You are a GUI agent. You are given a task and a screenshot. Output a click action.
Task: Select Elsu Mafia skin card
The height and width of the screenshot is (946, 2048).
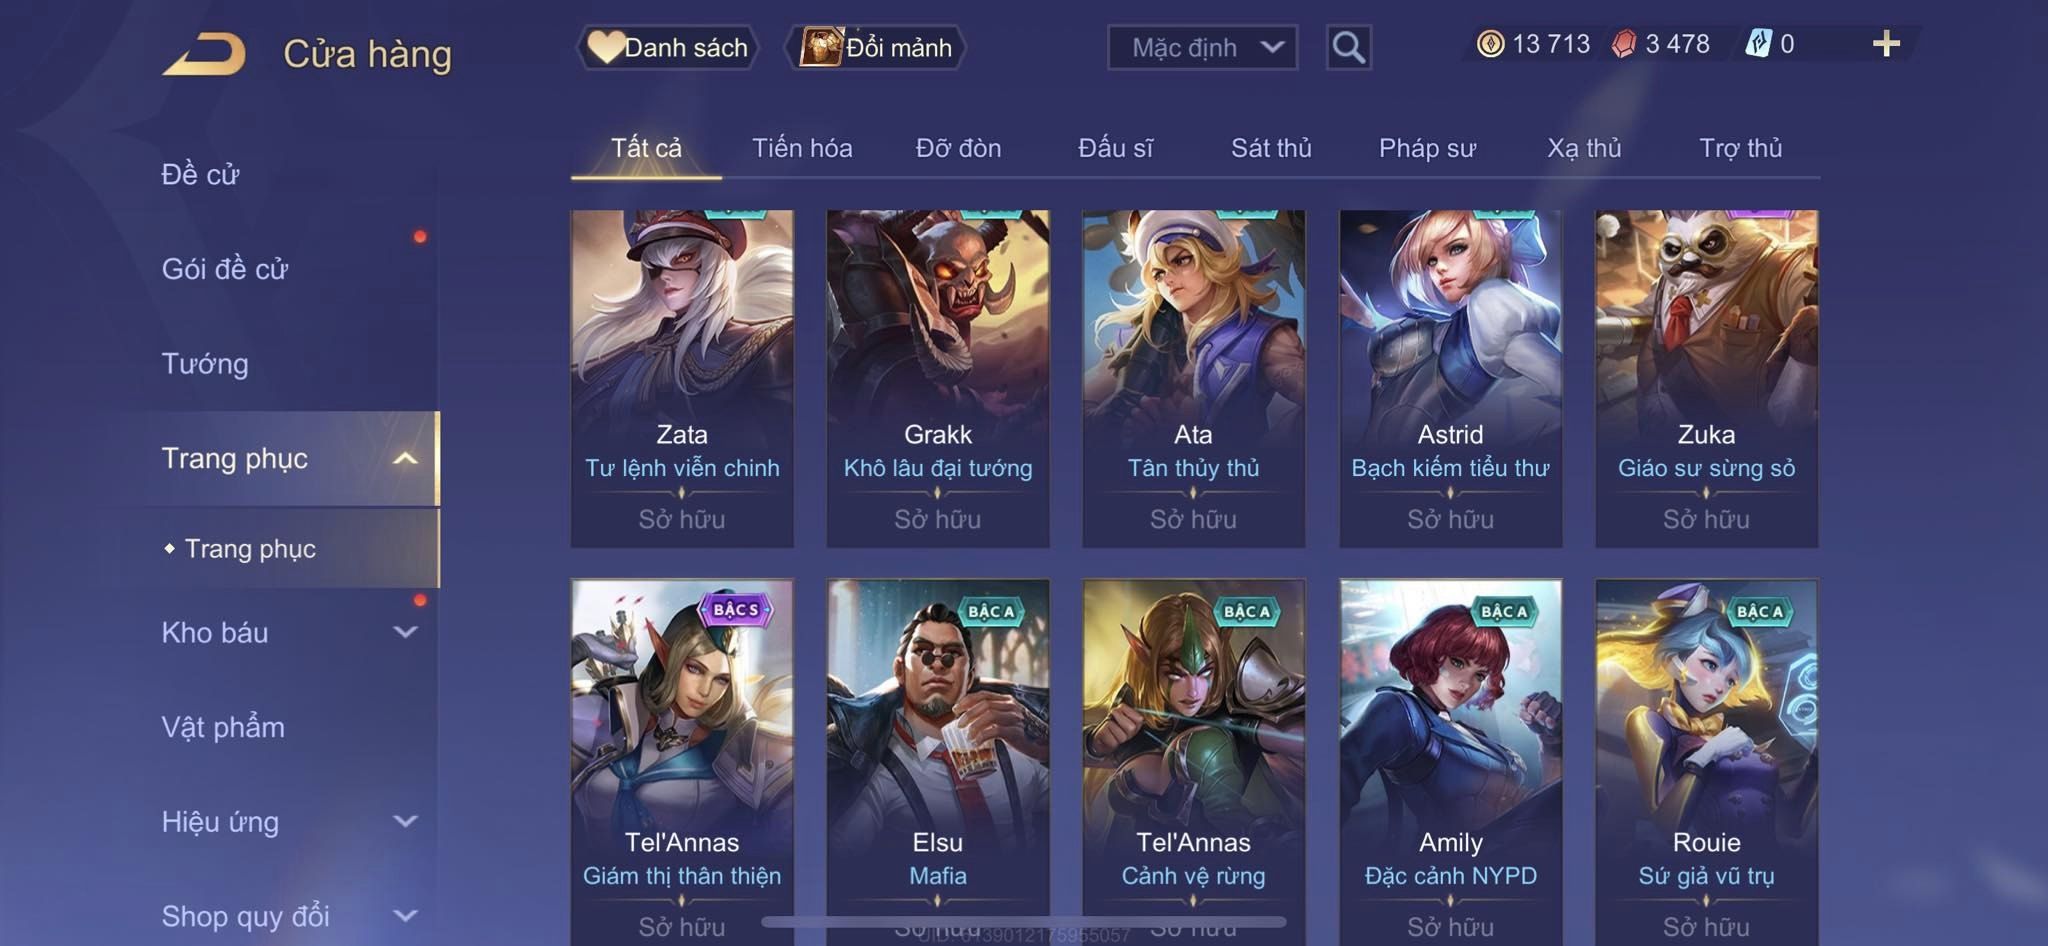[x=938, y=762]
